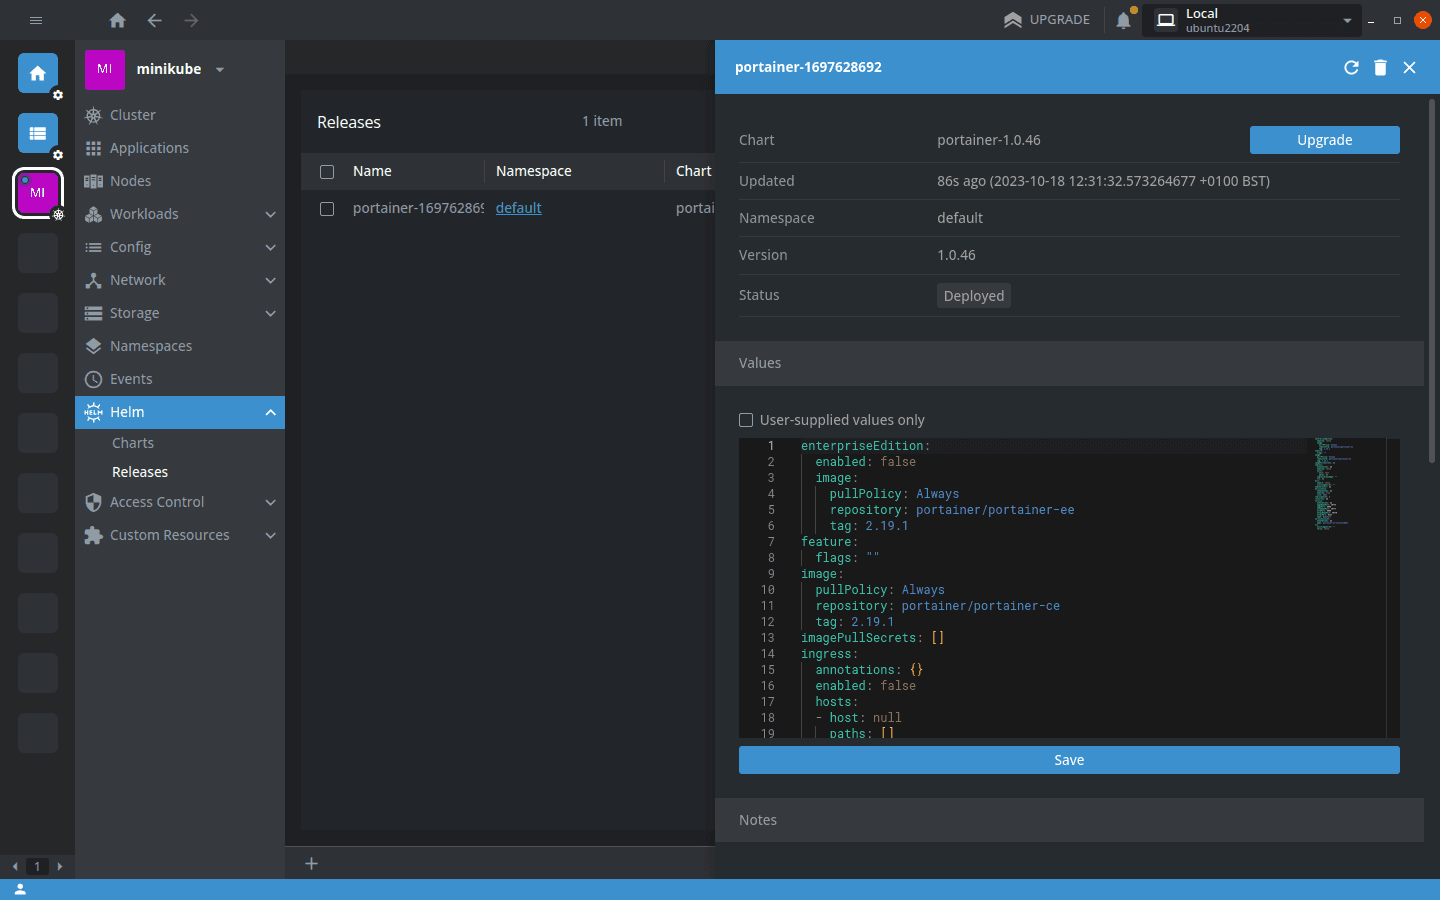
Task: Click the Network icon
Action: coord(93,280)
